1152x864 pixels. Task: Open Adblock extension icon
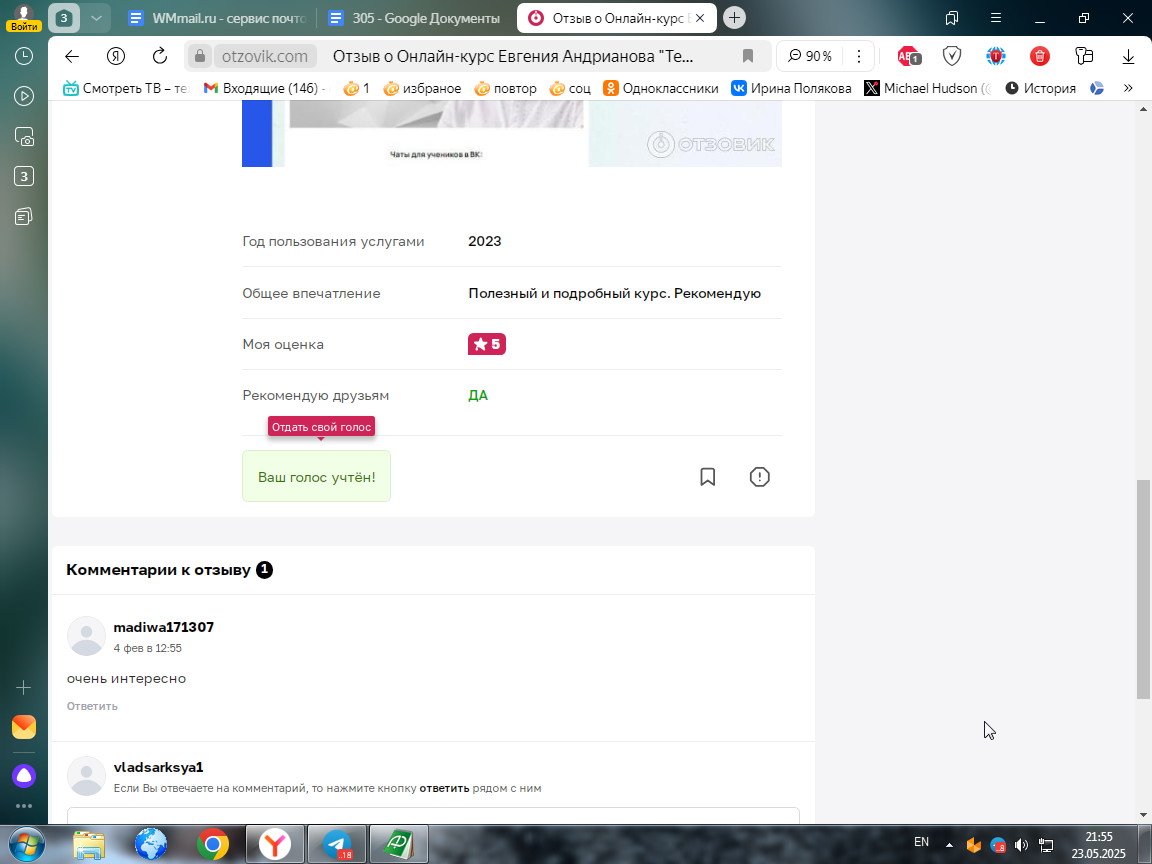[x=909, y=57]
